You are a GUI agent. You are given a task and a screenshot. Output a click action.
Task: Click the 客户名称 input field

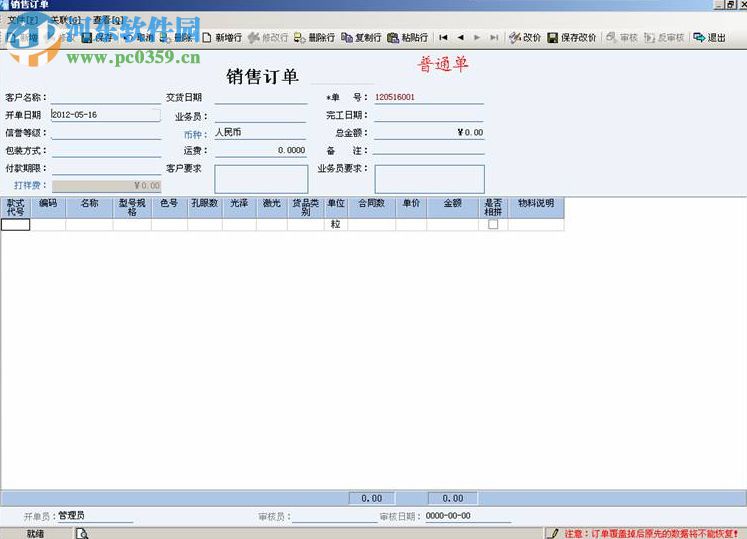(x=106, y=98)
